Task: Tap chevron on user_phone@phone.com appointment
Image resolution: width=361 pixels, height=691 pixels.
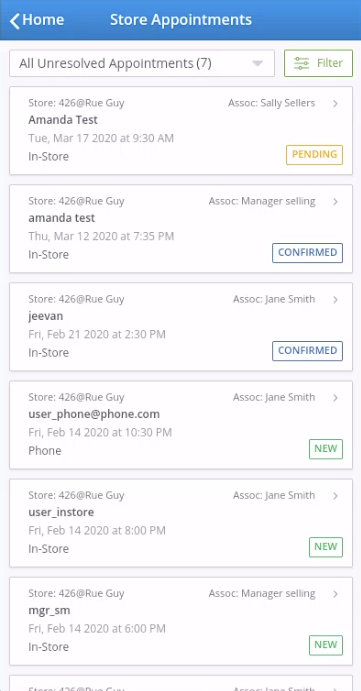Action: [335, 398]
